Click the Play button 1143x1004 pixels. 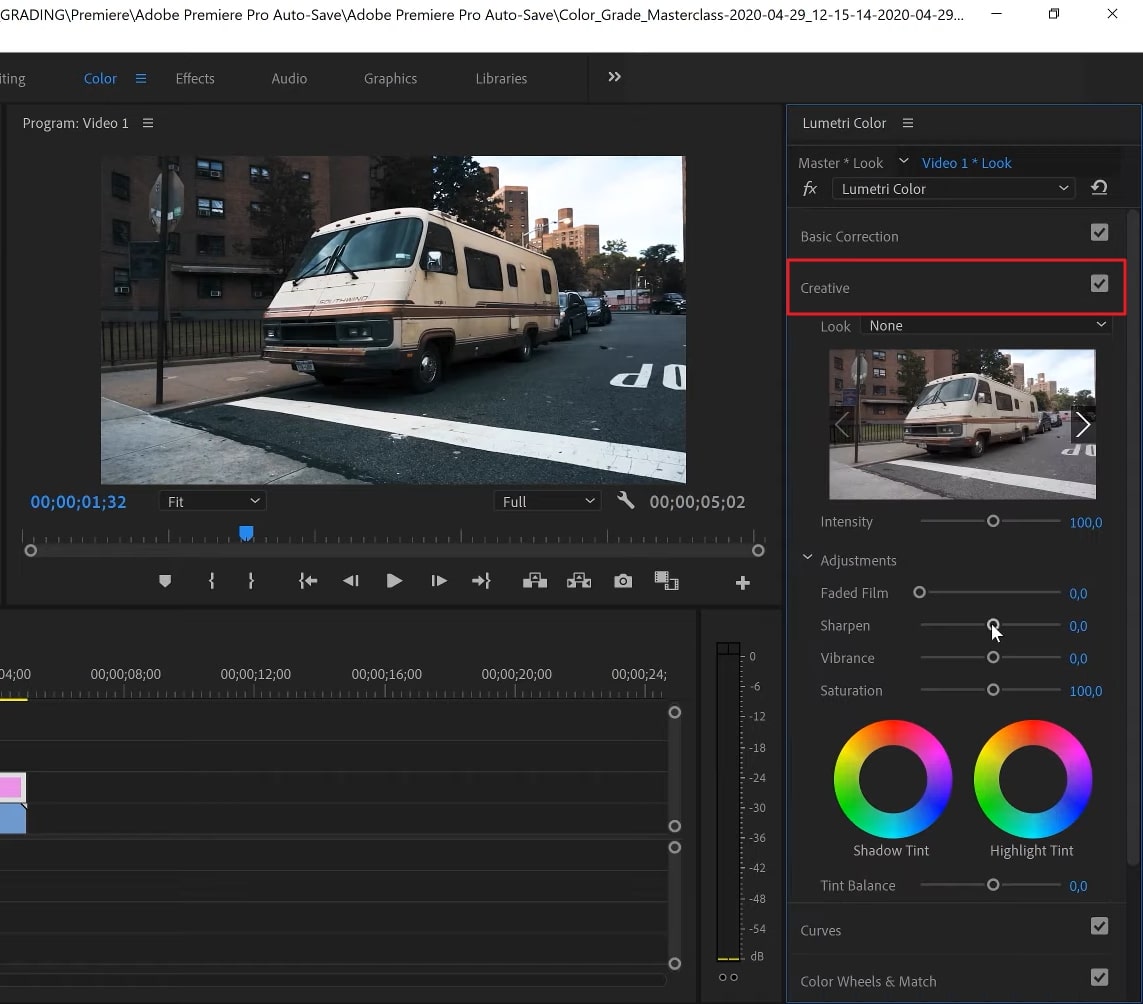[394, 580]
